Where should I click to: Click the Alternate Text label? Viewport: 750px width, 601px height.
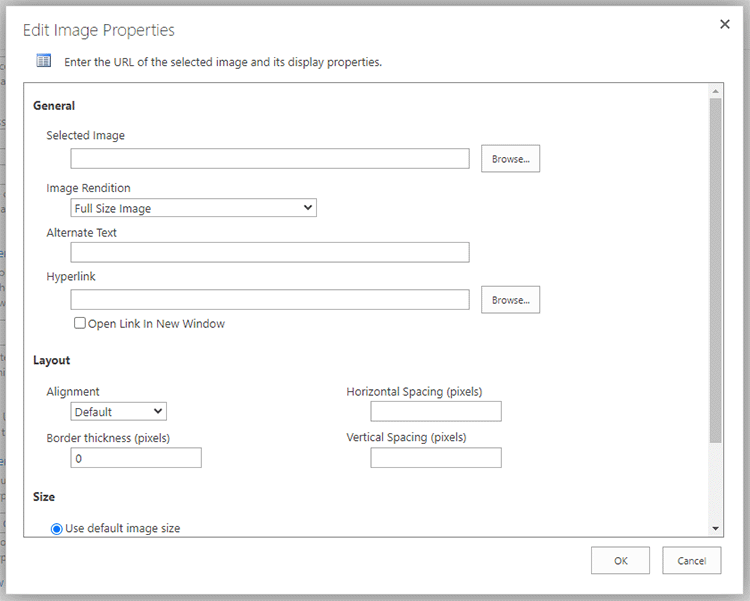[x=81, y=233]
